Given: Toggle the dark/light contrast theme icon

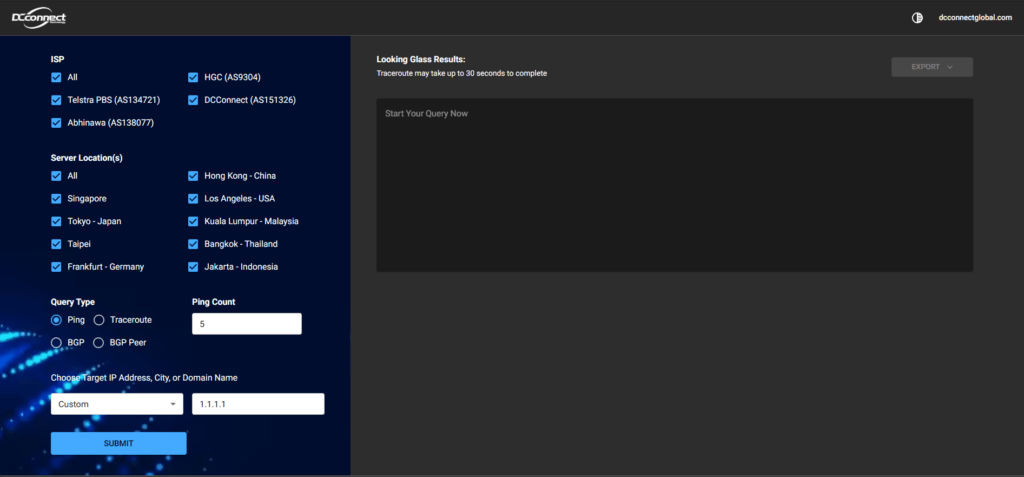Looking at the screenshot, I should [x=918, y=18].
